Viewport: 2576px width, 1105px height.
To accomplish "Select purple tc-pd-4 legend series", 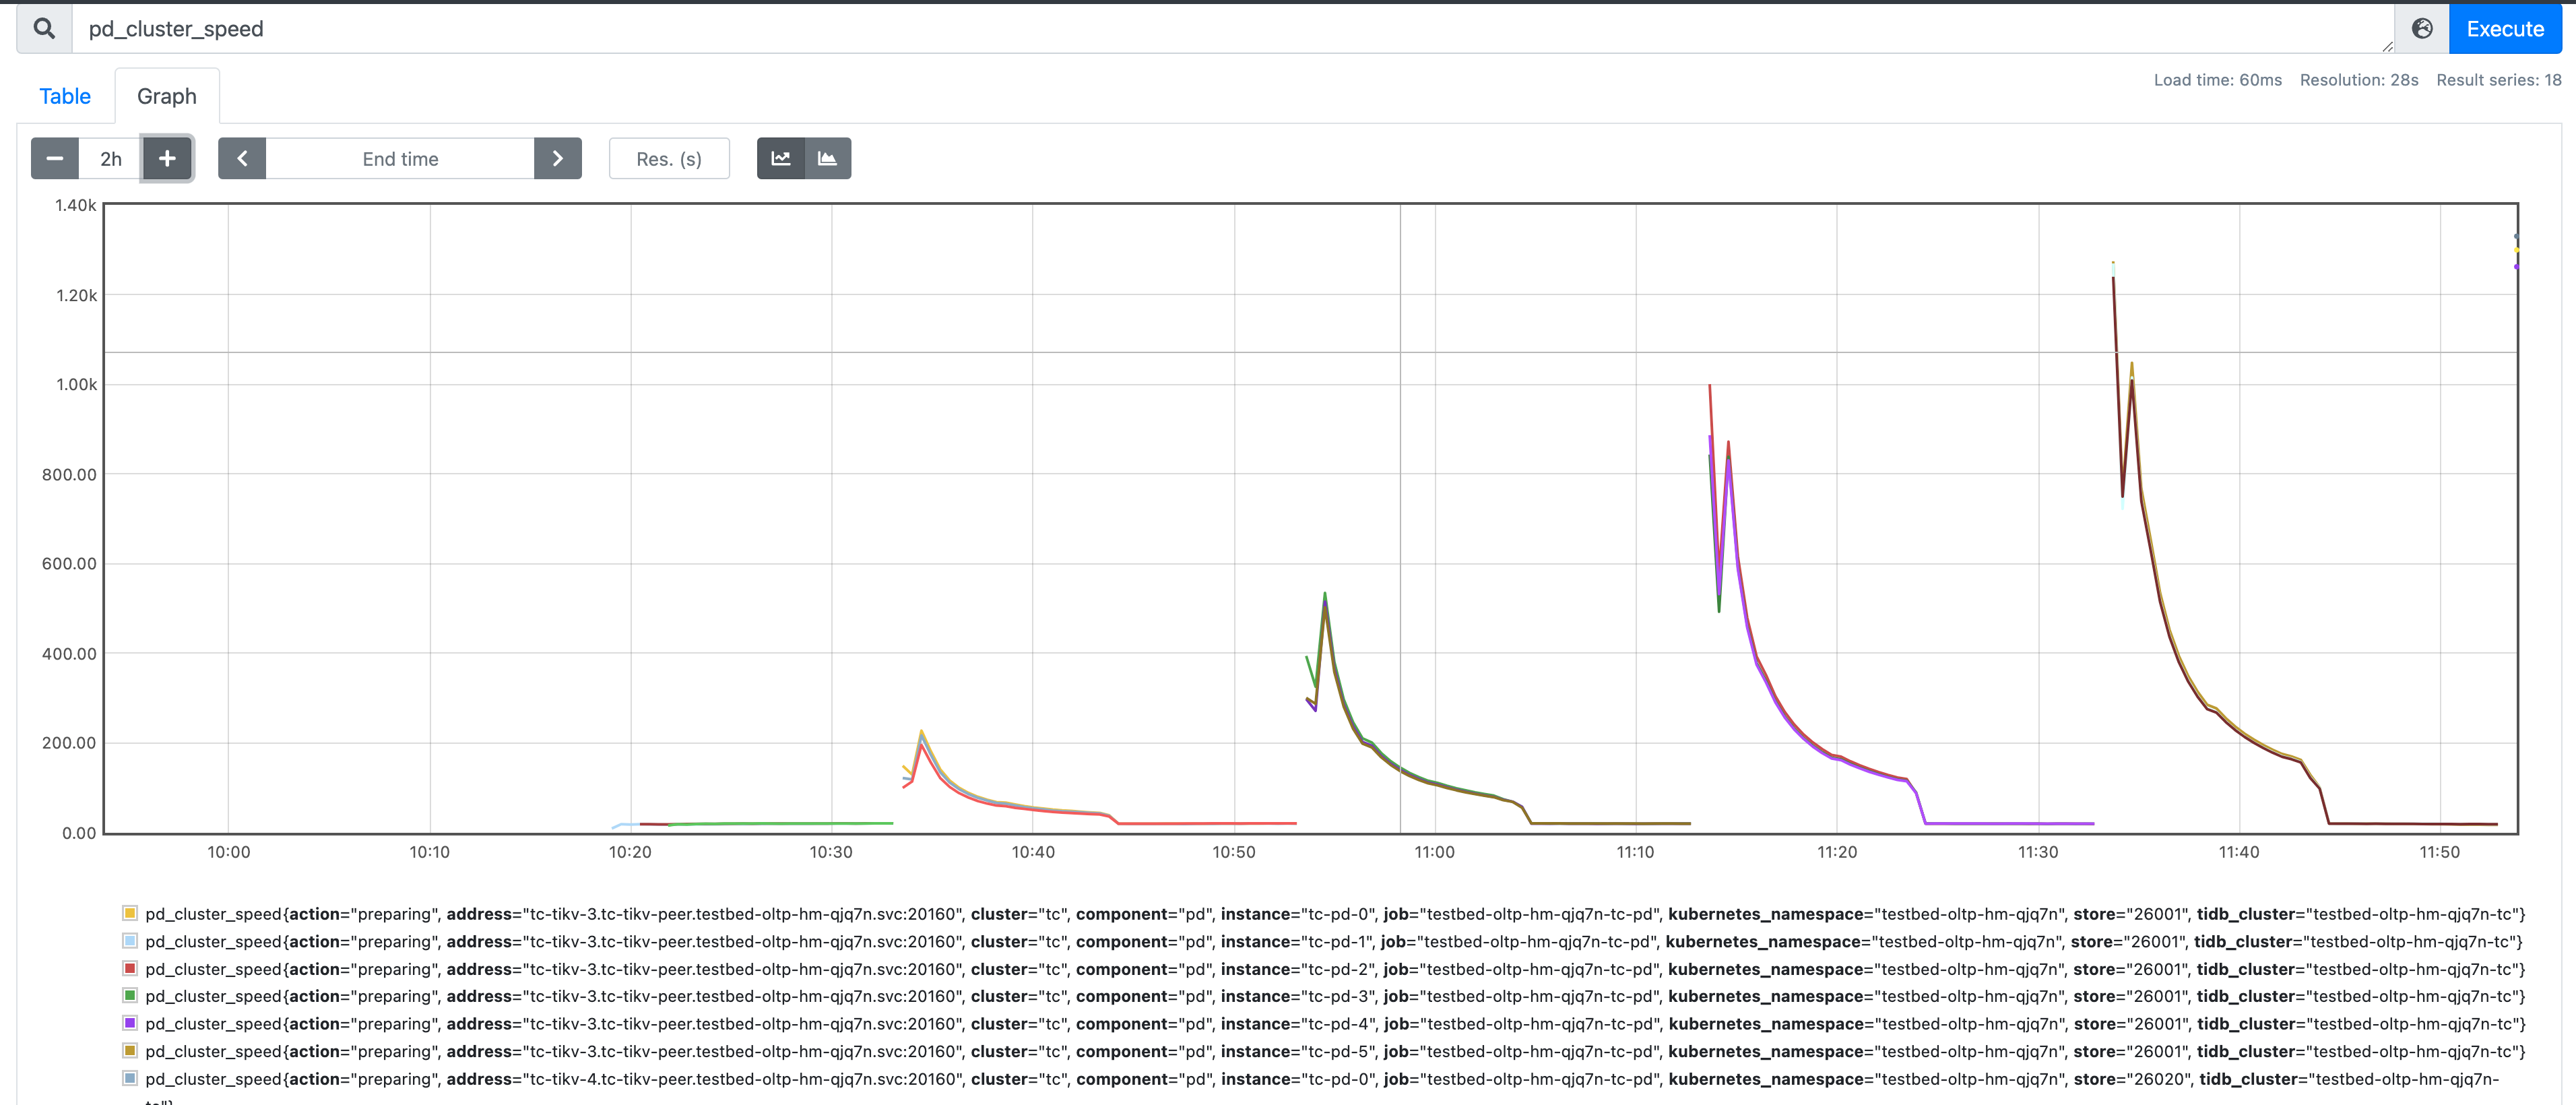I will [x=130, y=1023].
